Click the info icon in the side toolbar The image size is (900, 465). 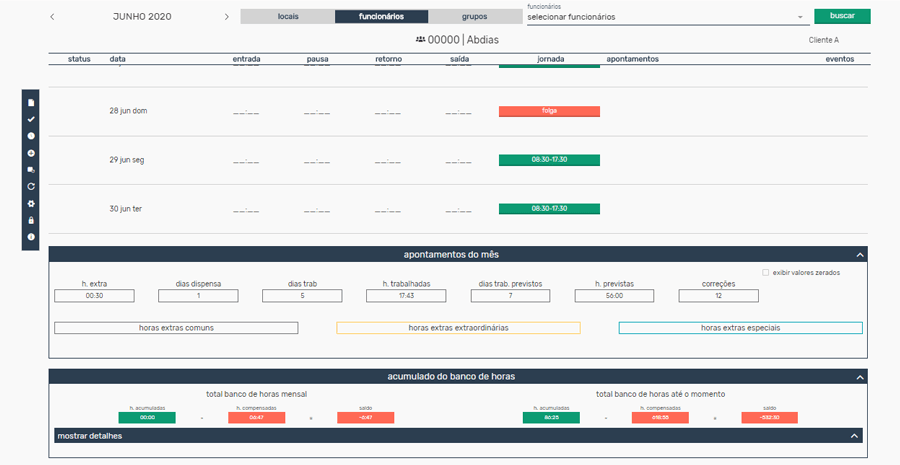pos(31,237)
